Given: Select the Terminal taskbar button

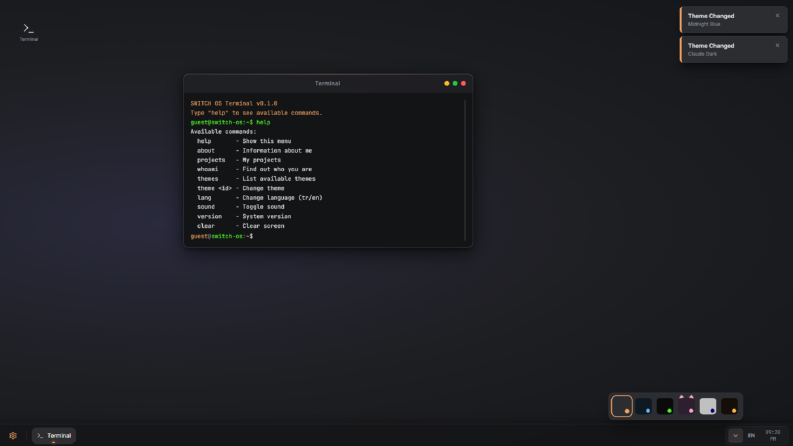Looking at the screenshot, I should pos(54,435).
